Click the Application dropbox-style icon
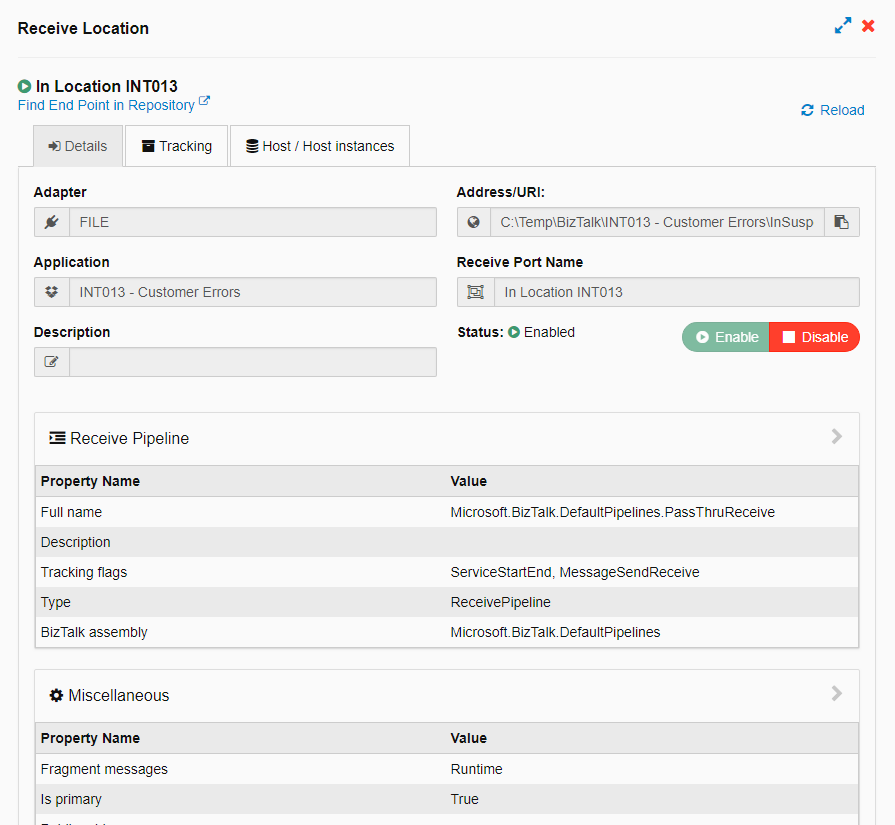 point(52,292)
